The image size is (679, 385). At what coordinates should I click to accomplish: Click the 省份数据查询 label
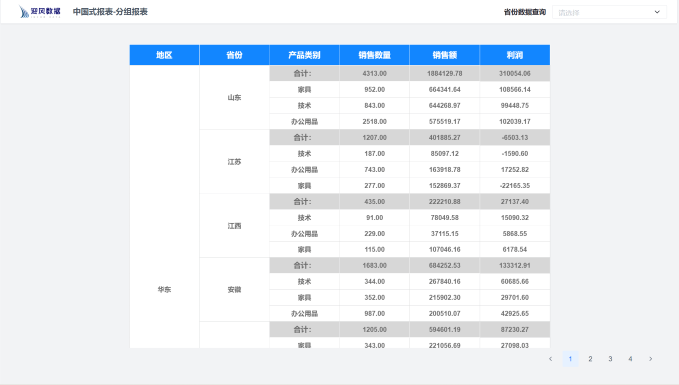525,12
